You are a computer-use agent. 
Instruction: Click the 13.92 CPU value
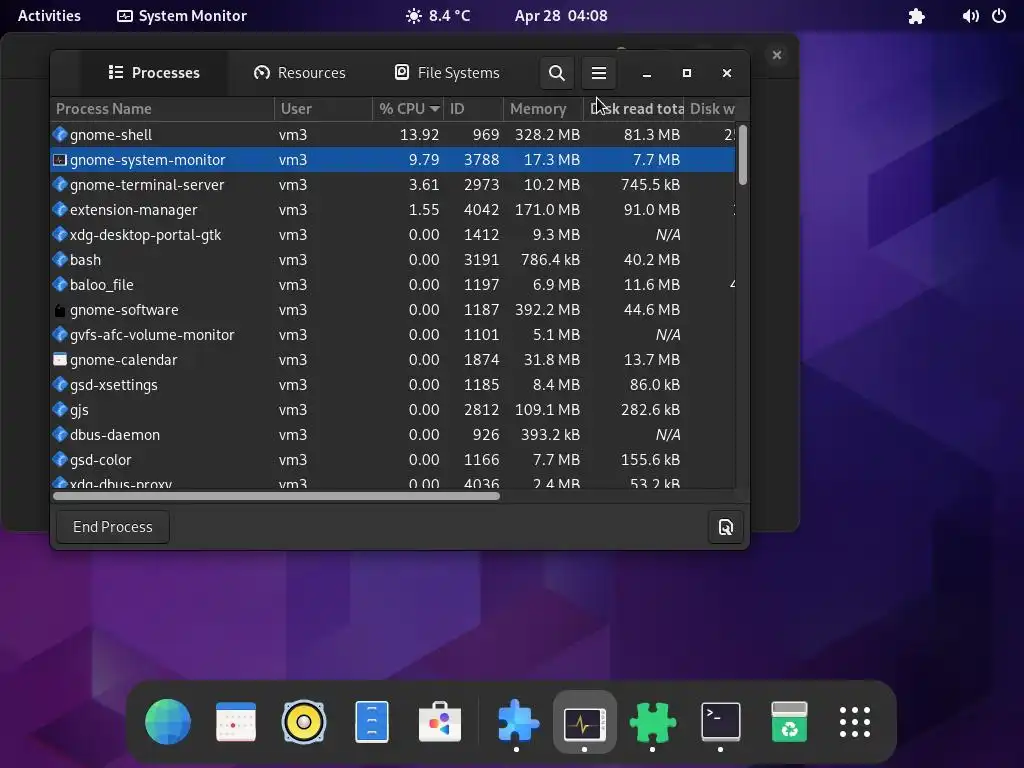(419, 135)
